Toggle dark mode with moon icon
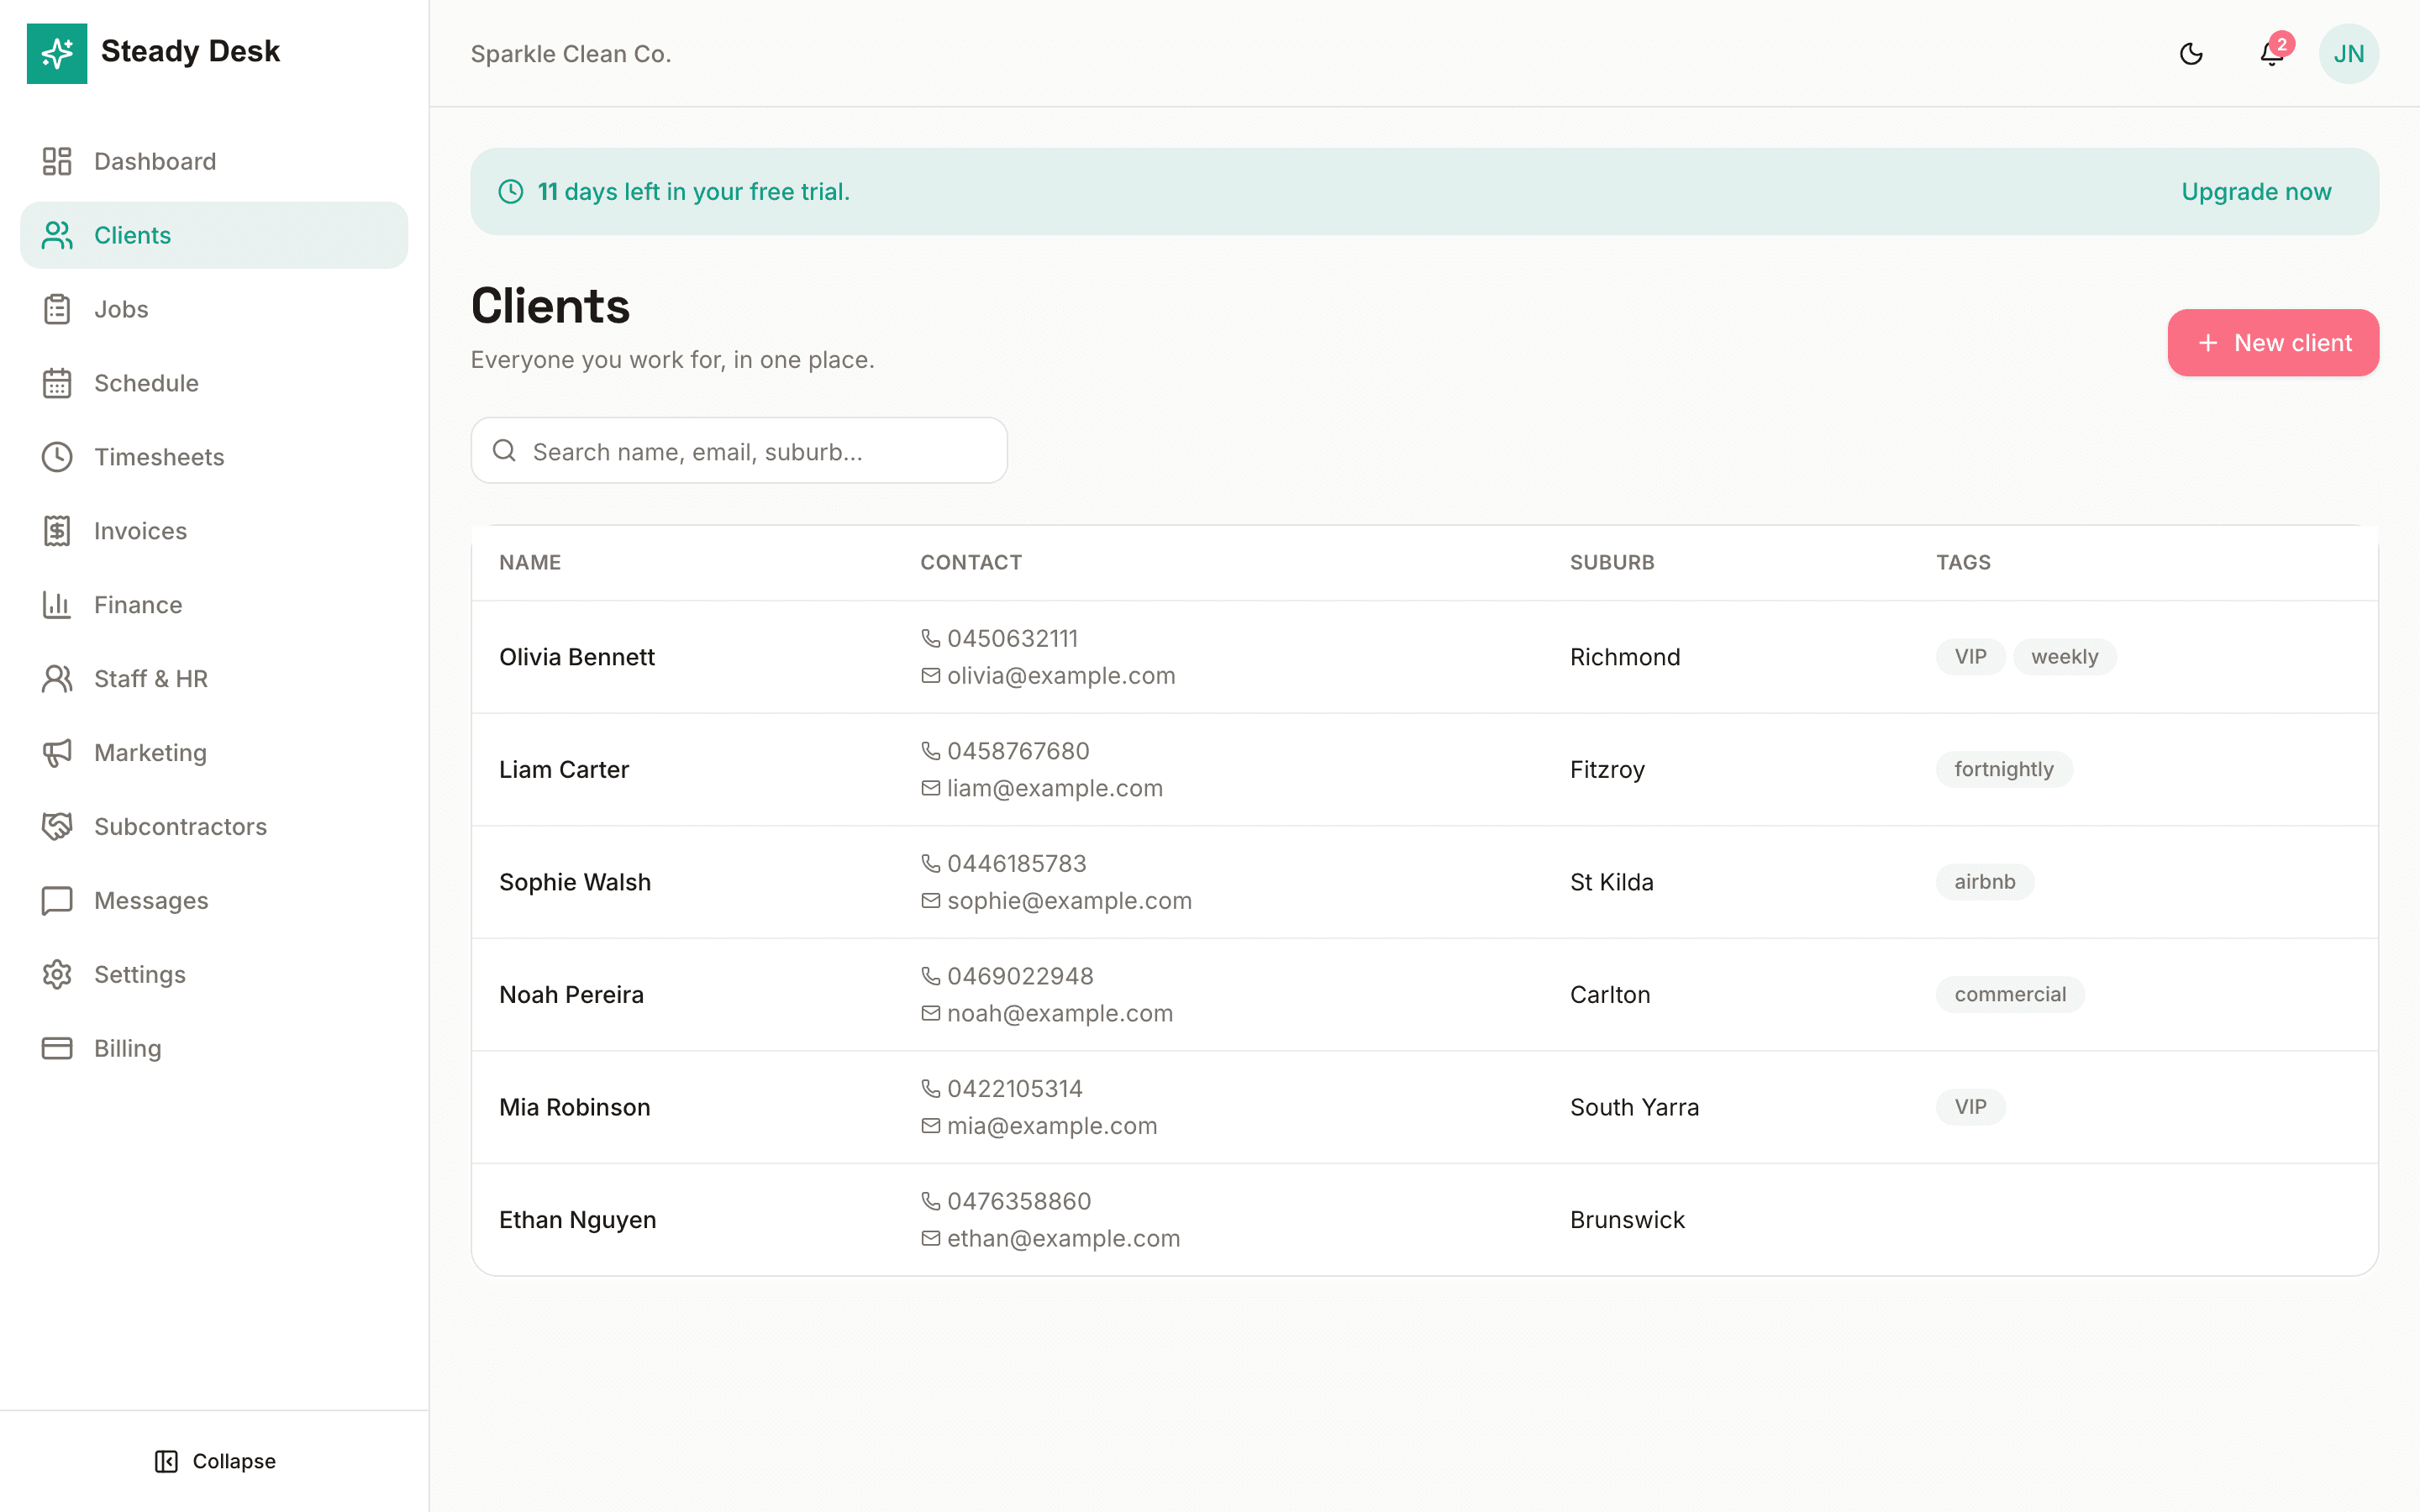 click(2191, 53)
